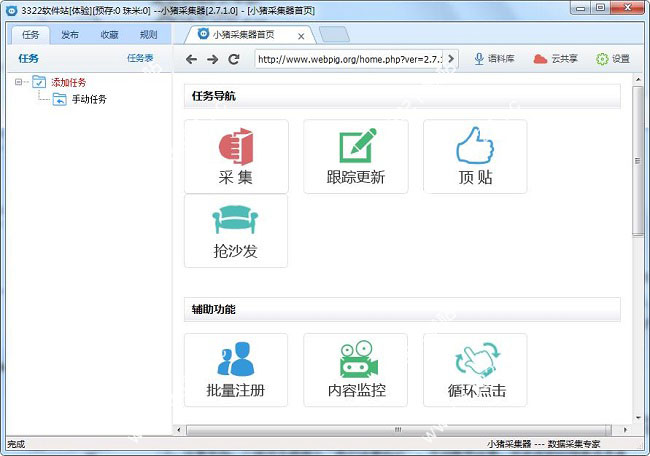Open a new blank browser tab
This screenshot has width=650, height=456.
click(x=334, y=35)
